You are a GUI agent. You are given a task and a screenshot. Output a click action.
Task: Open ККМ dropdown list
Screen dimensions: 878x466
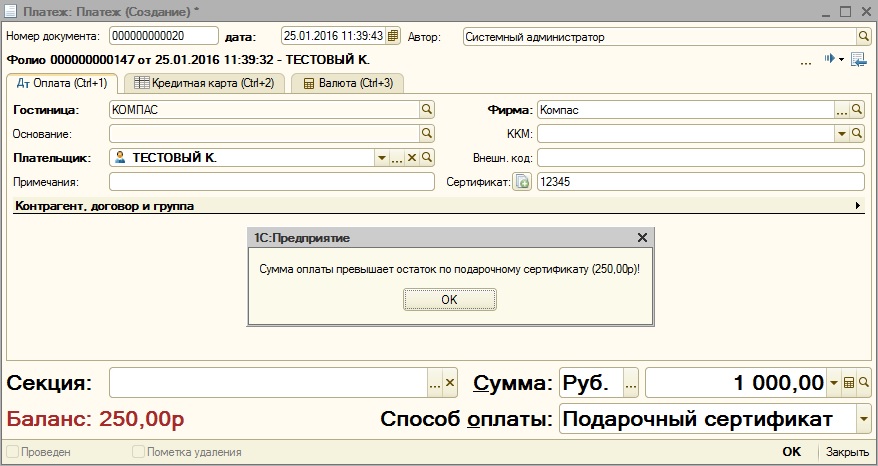(x=842, y=134)
